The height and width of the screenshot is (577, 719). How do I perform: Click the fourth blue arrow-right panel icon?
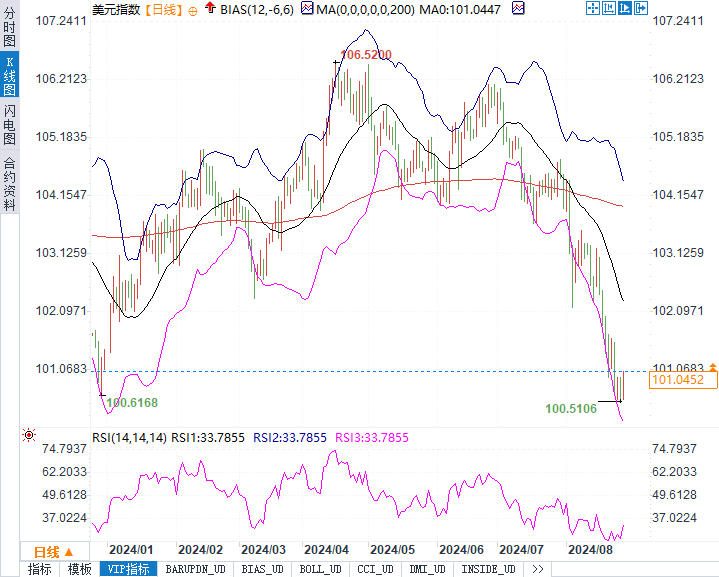pyautogui.click(x=641, y=8)
